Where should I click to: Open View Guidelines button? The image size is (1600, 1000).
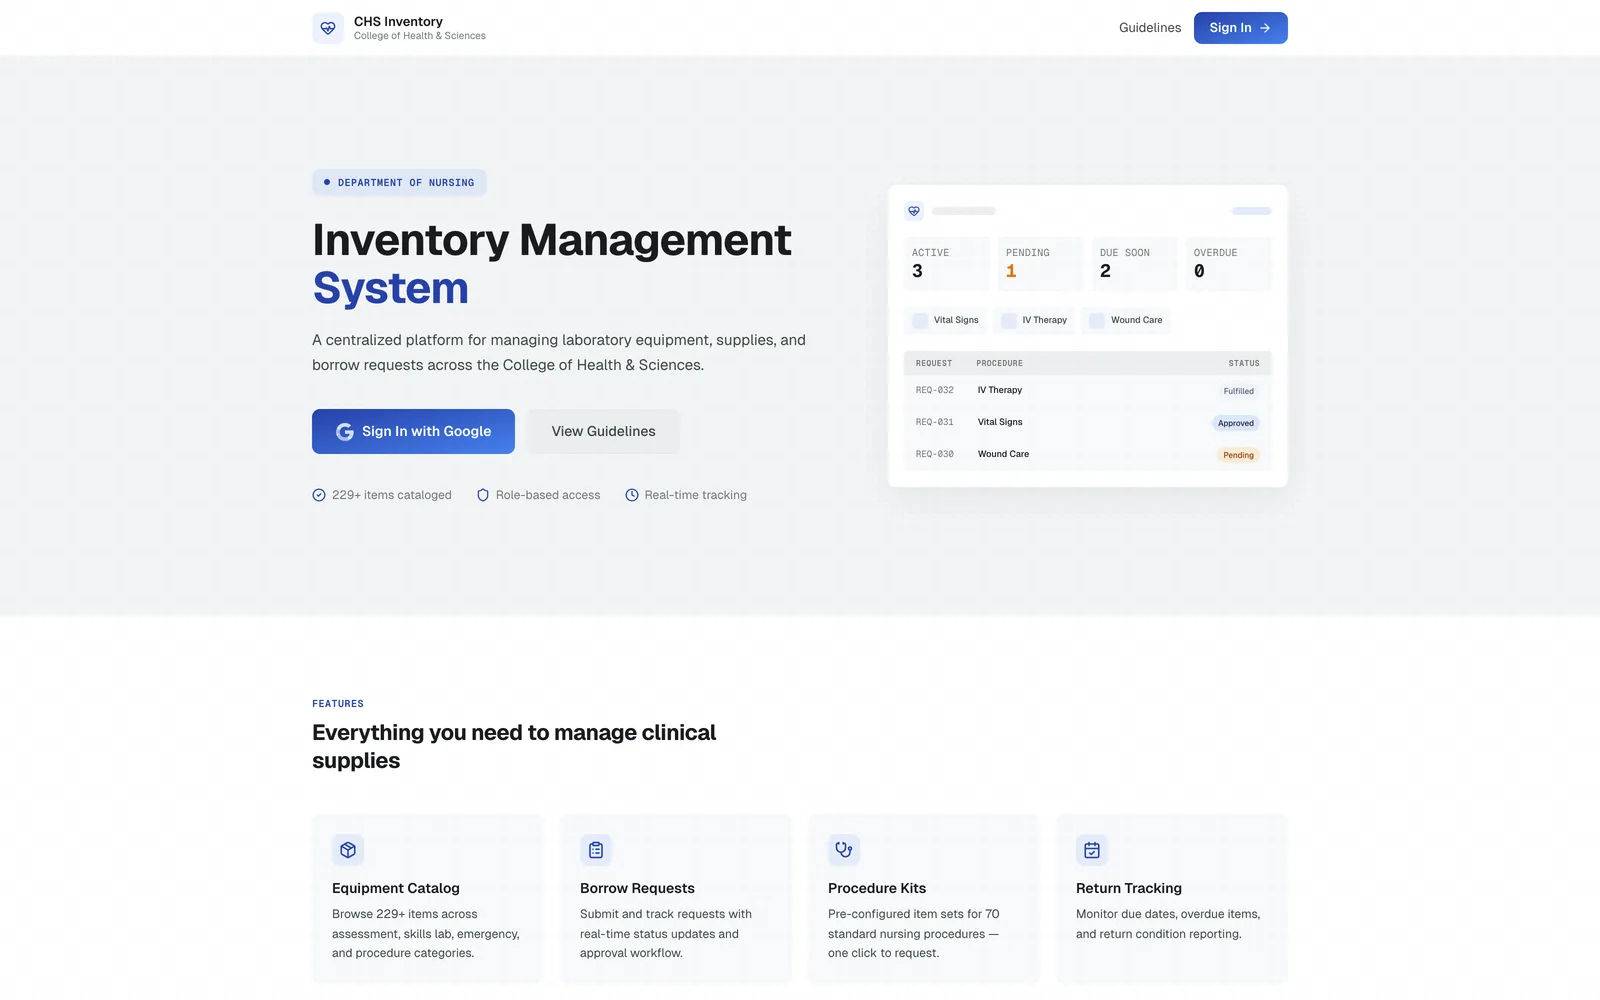603,431
